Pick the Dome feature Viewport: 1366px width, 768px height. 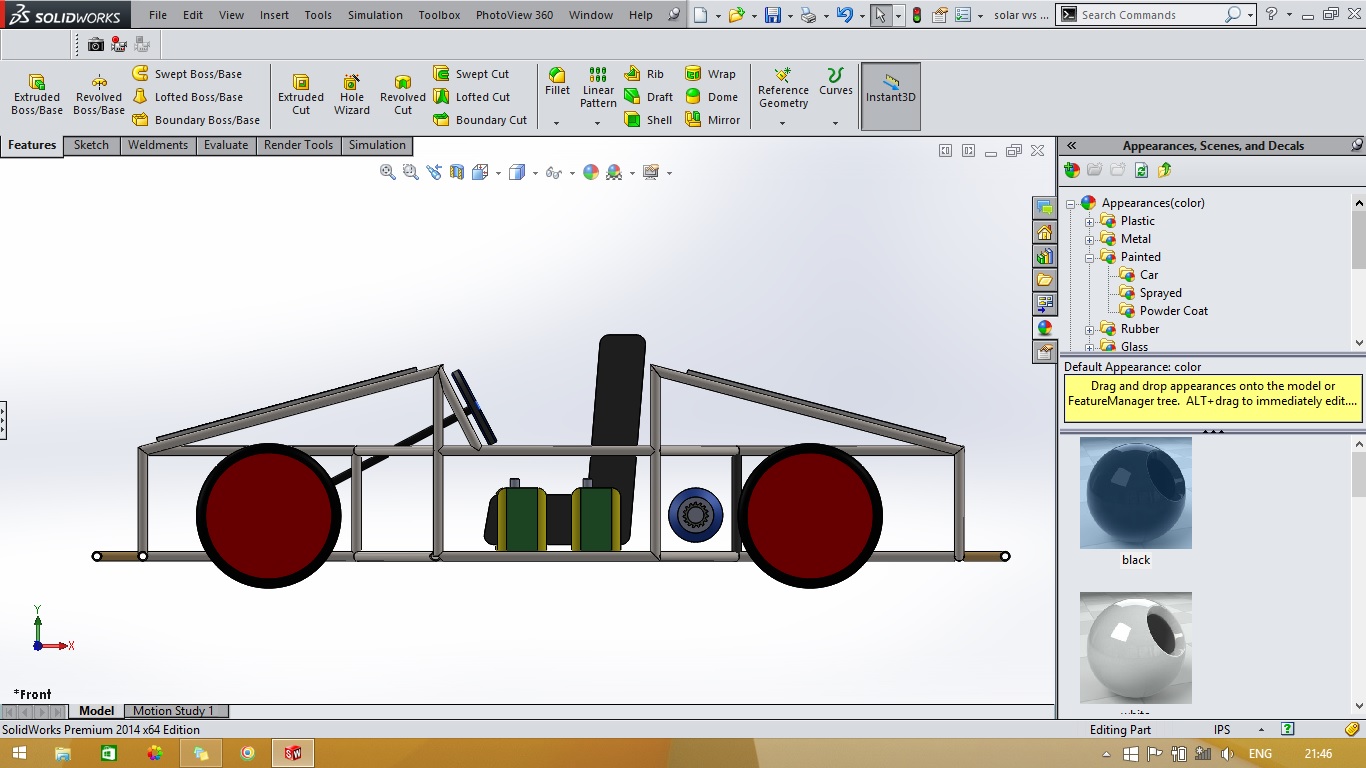(x=711, y=97)
